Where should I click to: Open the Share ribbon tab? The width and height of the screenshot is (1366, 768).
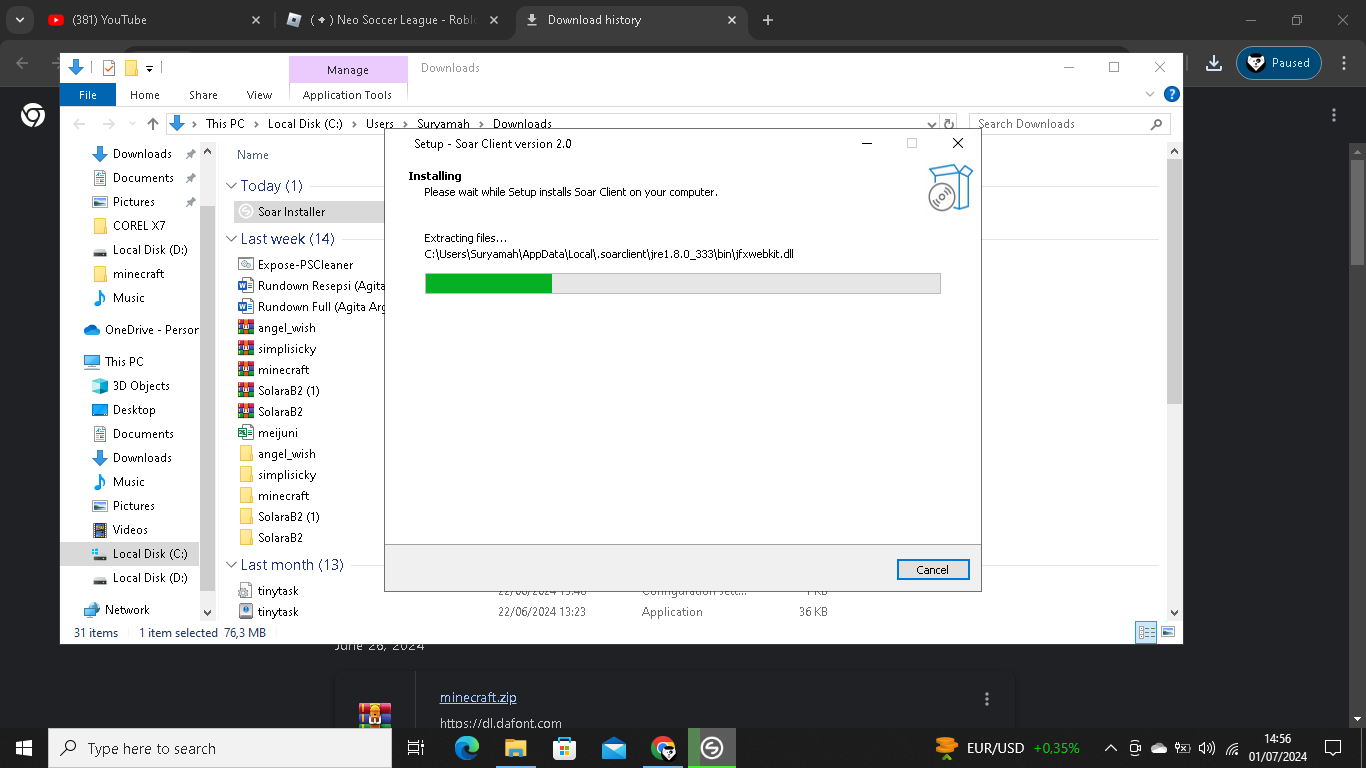tap(203, 95)
